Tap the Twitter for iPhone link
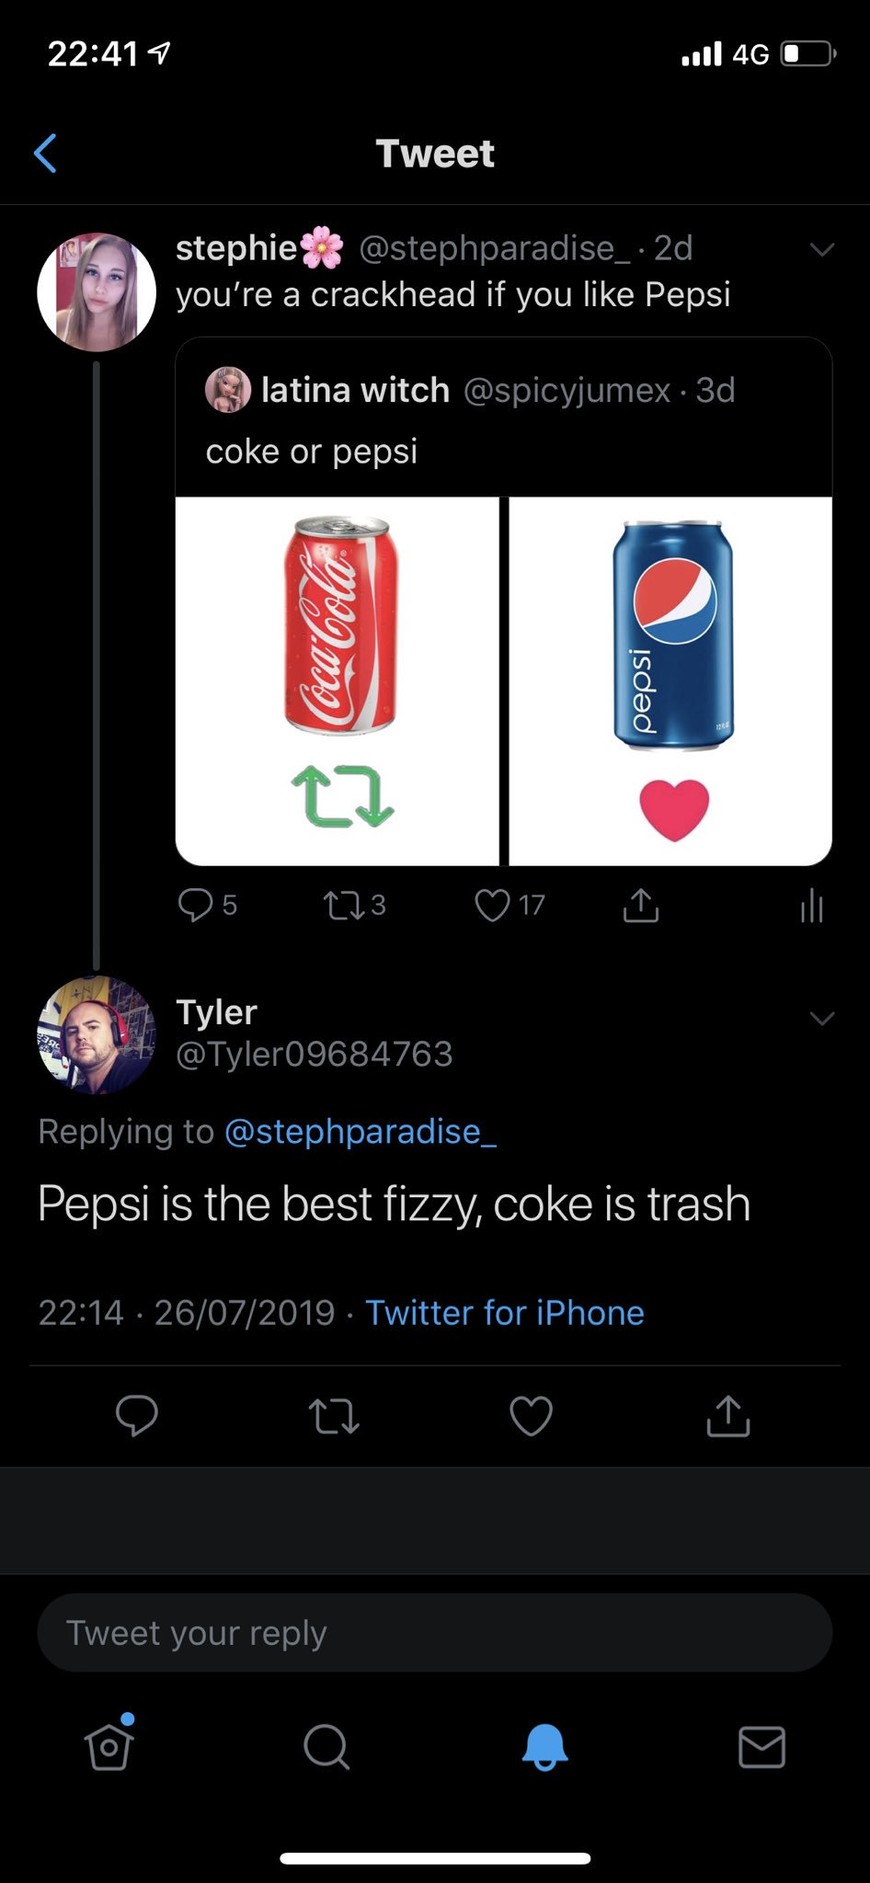 tap(504, 1312)
